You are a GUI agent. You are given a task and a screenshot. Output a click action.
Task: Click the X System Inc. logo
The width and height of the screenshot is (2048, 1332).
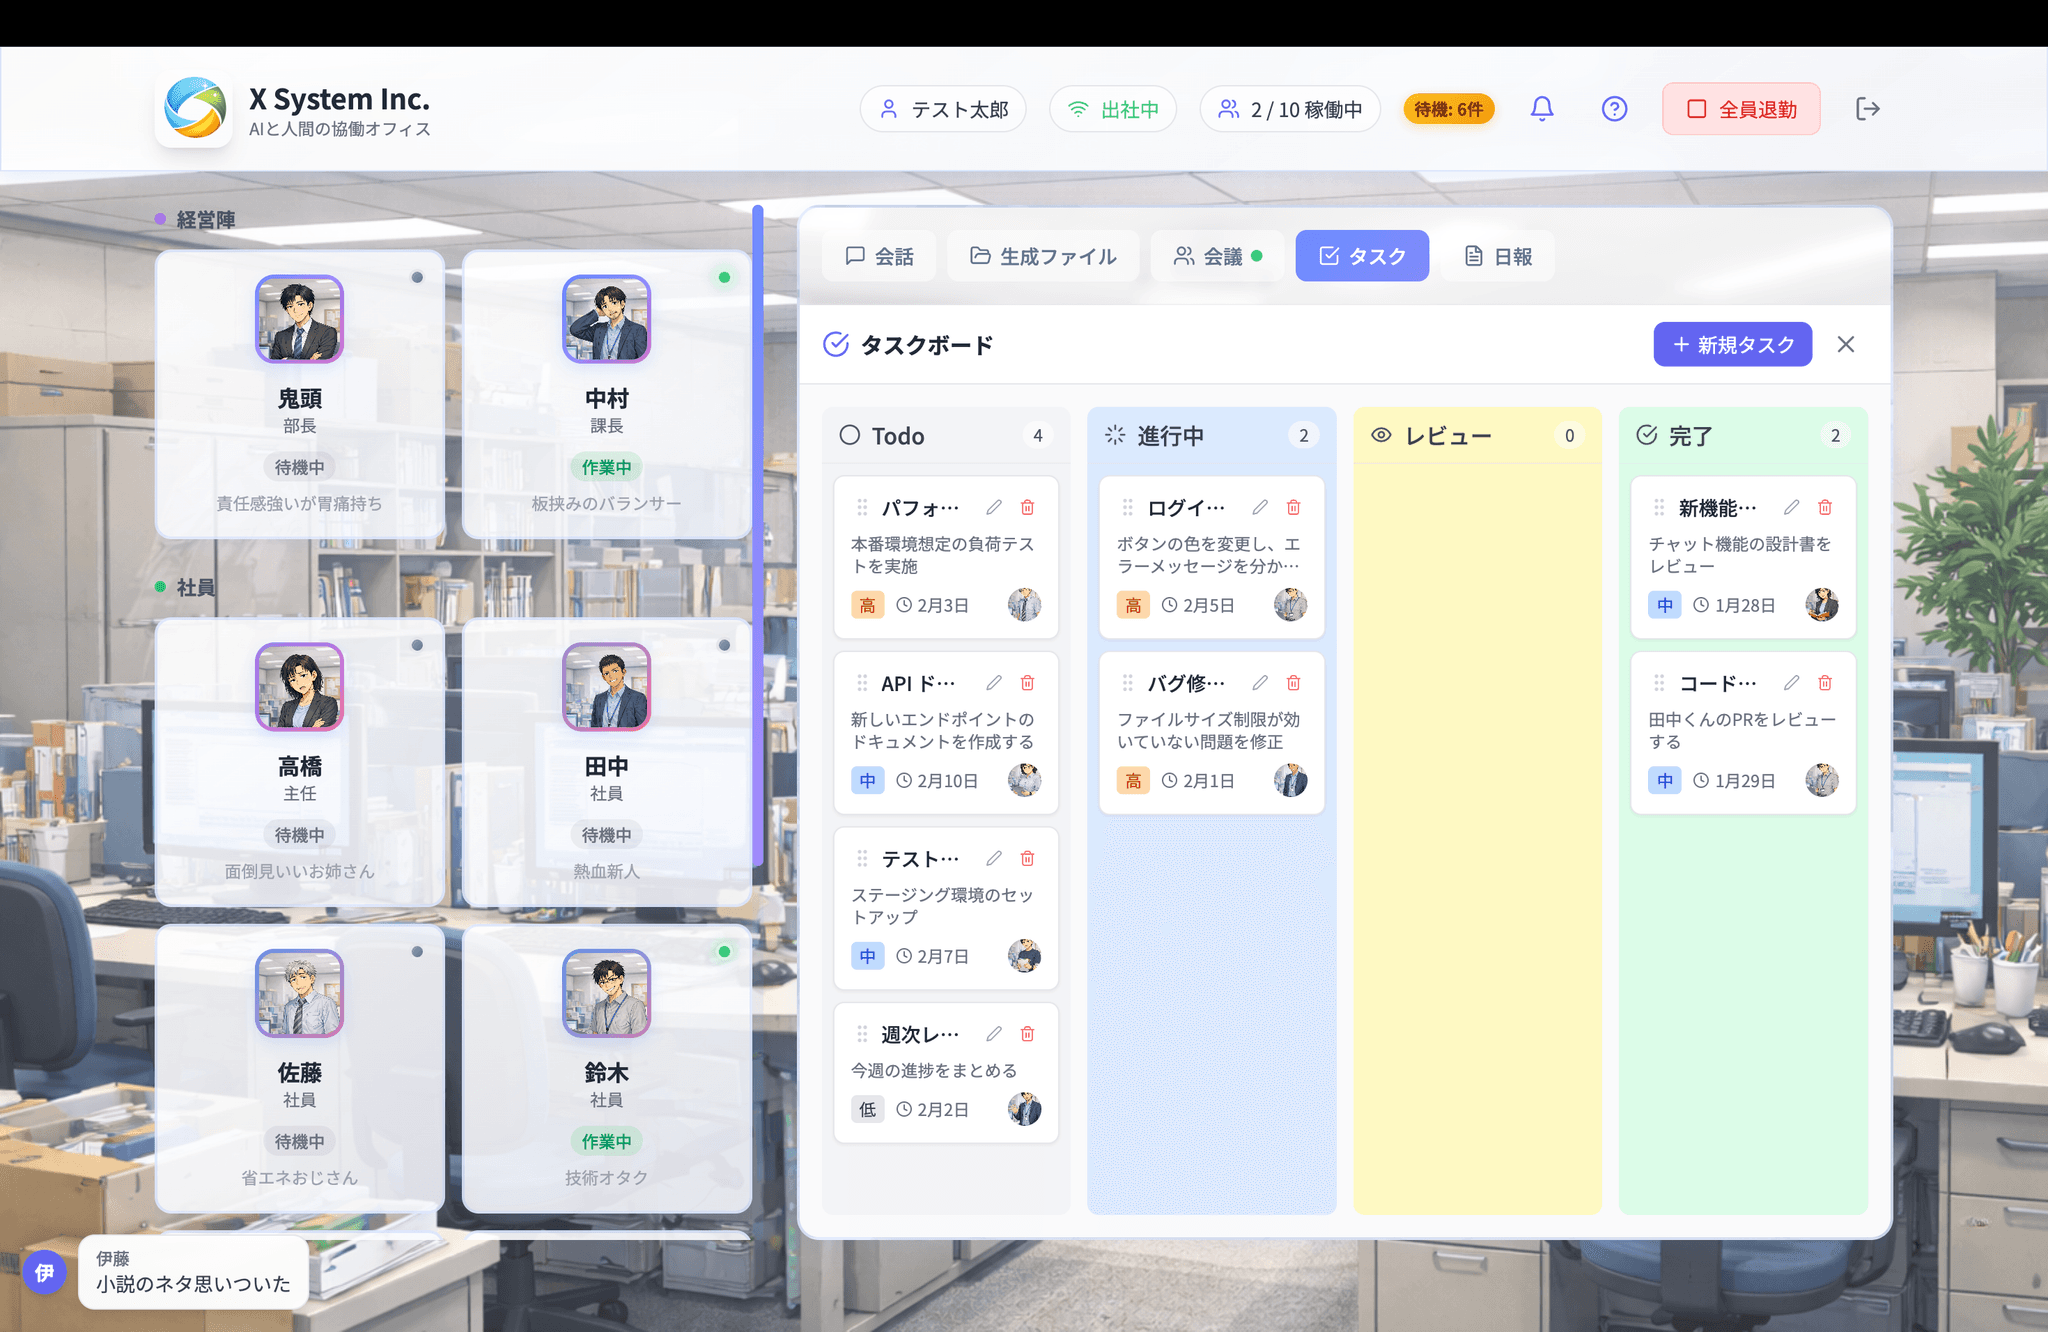[195, 108]
